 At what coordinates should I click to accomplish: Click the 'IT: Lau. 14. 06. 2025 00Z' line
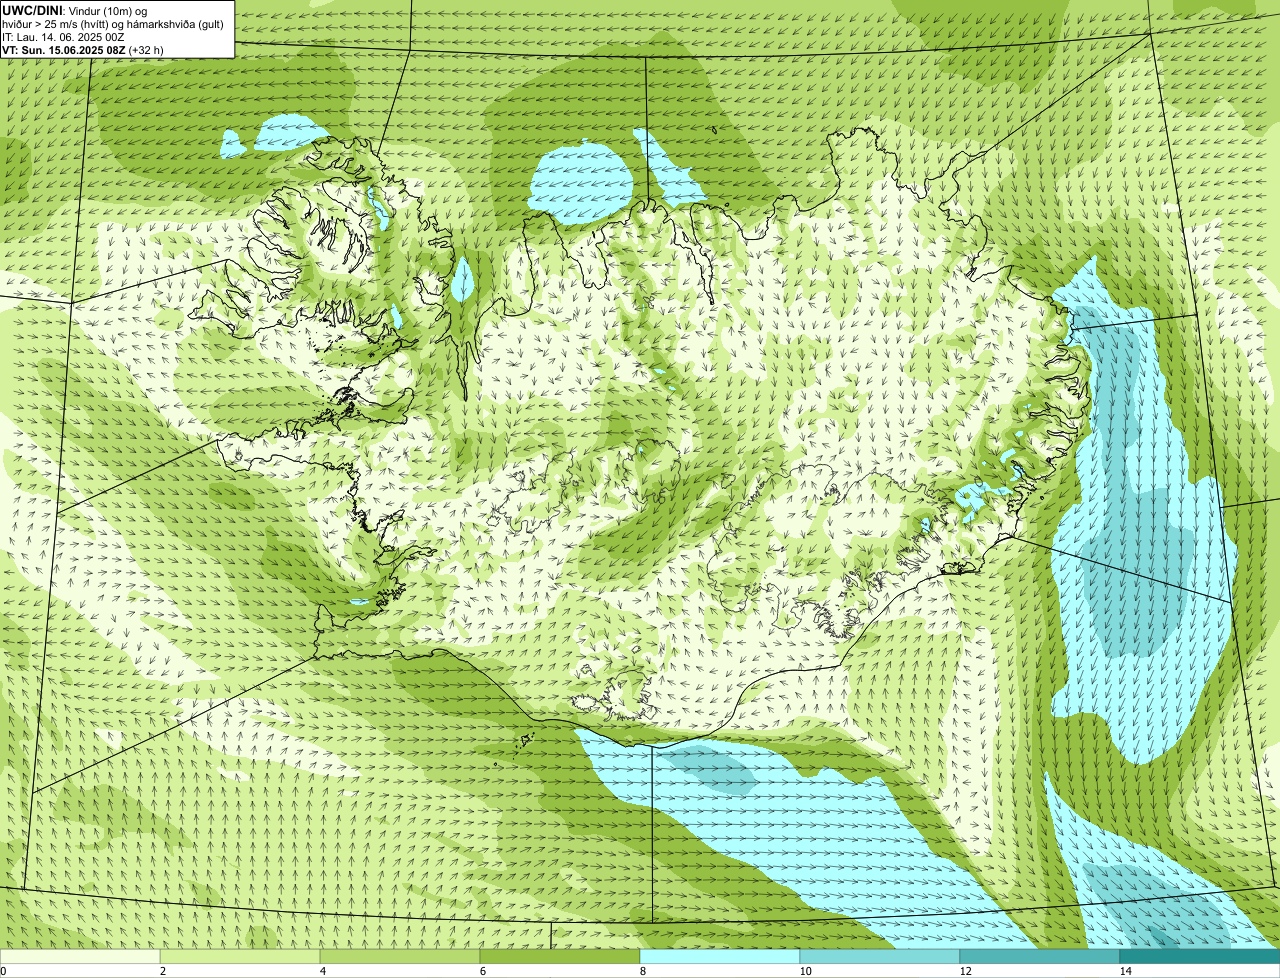click(x=63, y=37)
